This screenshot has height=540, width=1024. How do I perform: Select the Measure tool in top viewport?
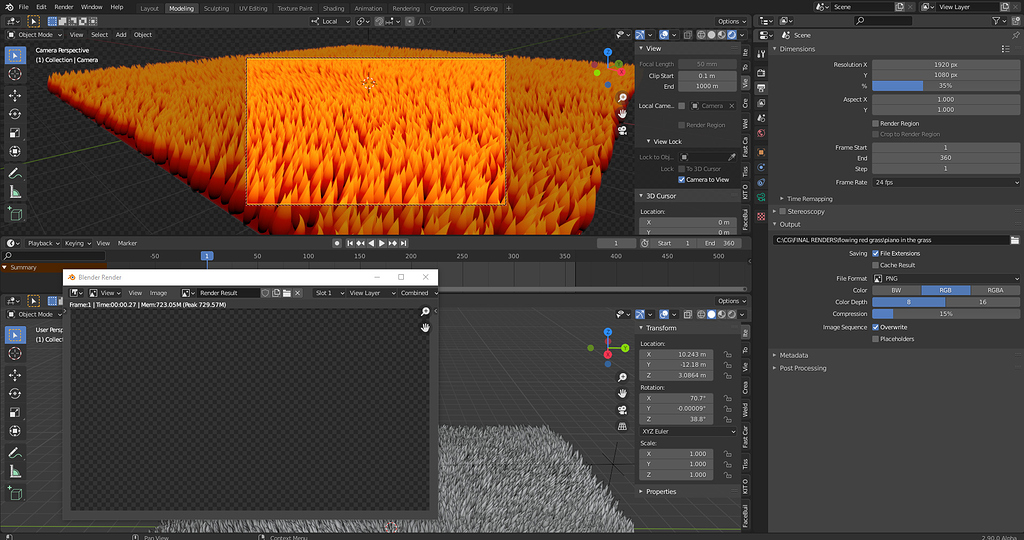pyautogui.click(x=15, y=192)
